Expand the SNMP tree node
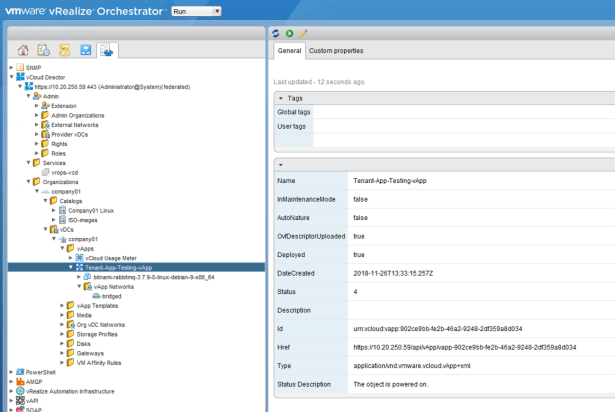This screenshot has height=412, width=615. (11, 67)
